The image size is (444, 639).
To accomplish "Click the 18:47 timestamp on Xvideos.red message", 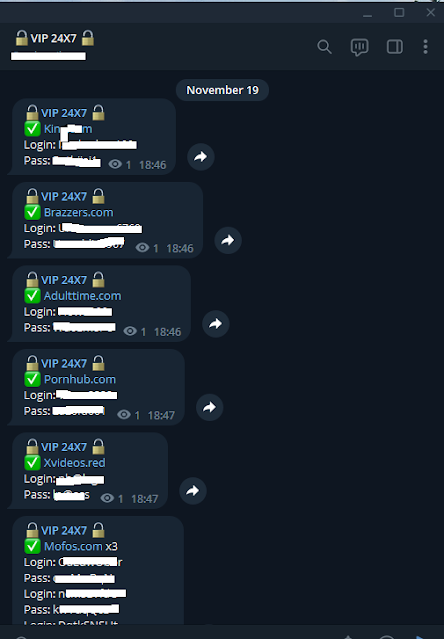I will pyautogui.click(x=144, y=499).
